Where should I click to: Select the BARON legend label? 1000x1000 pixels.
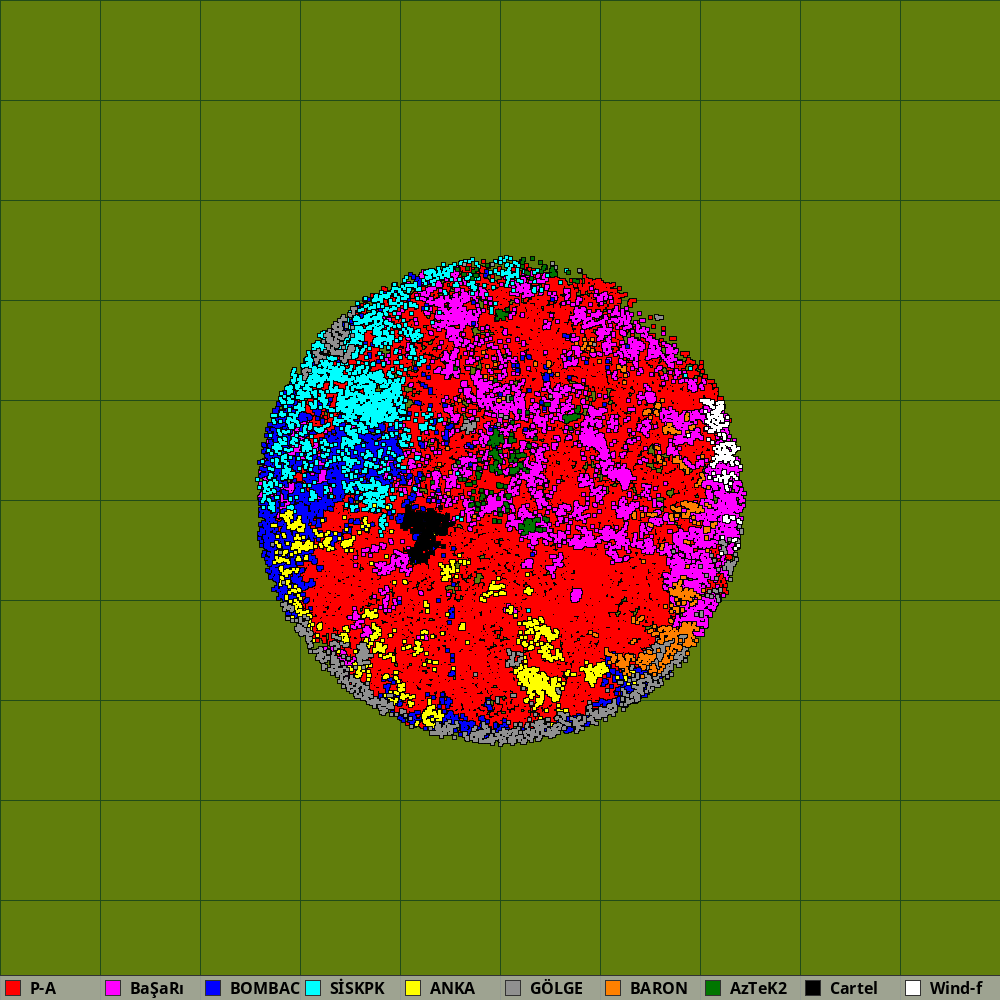pos(659,988)
